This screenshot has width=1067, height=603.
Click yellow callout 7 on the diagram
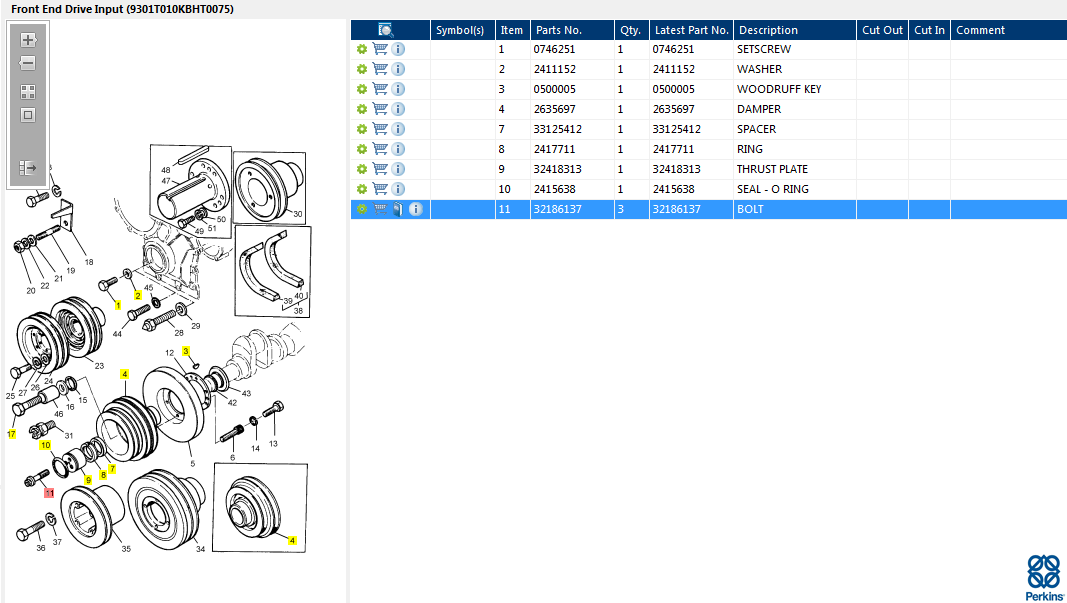(112, 468)
